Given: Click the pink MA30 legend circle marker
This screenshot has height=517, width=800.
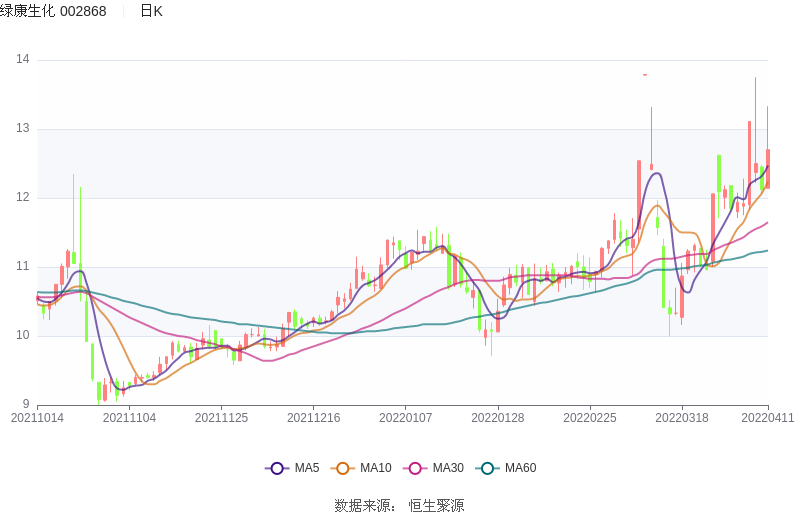Looking at the screenshot, I should (x=415, y=468).
